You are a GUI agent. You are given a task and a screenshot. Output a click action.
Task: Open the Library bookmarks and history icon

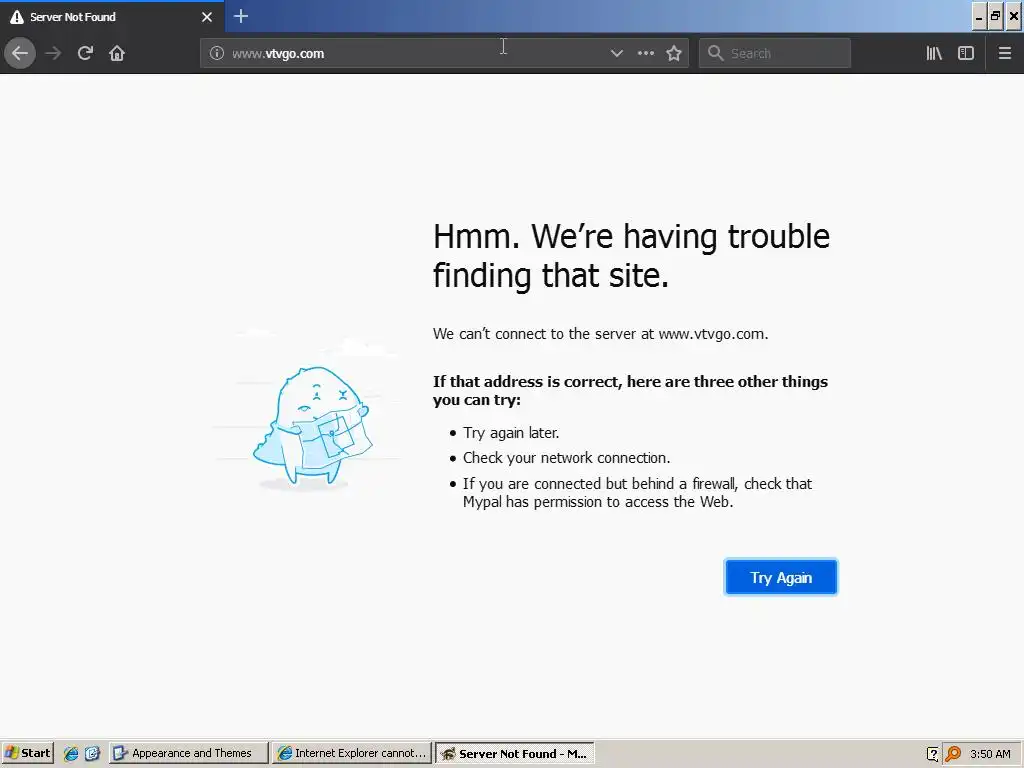[934, 53]
